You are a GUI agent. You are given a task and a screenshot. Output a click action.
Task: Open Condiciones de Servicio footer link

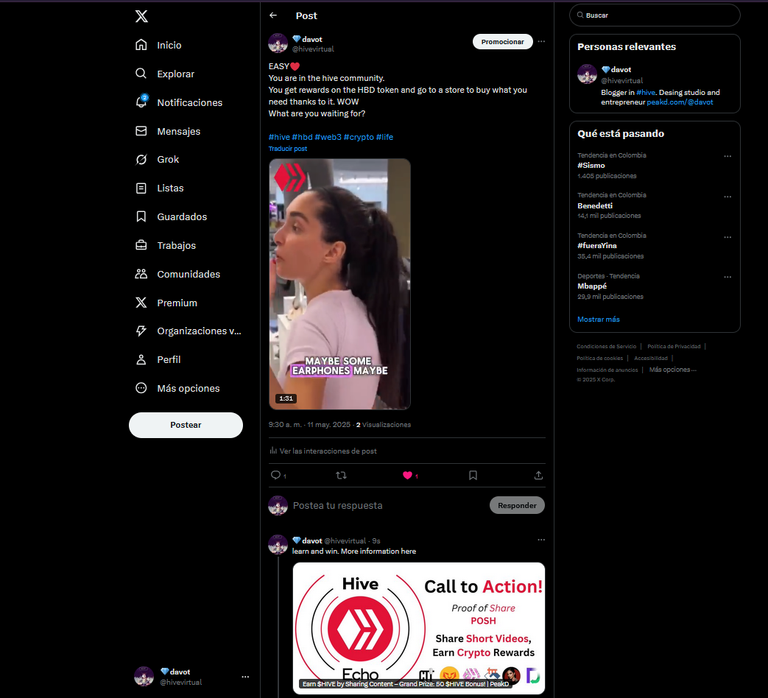point(606,346)
